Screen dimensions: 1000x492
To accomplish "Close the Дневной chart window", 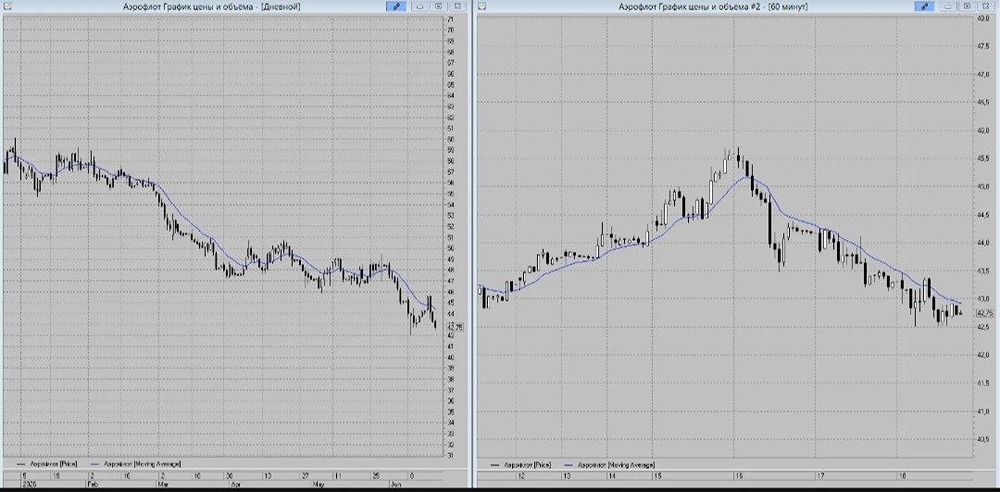I will click(x=457, y=6).
